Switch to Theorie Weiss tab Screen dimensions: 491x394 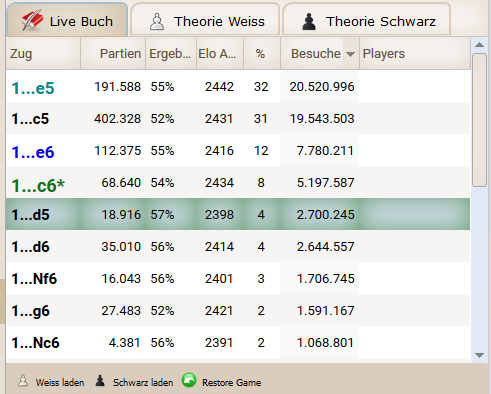205,20
